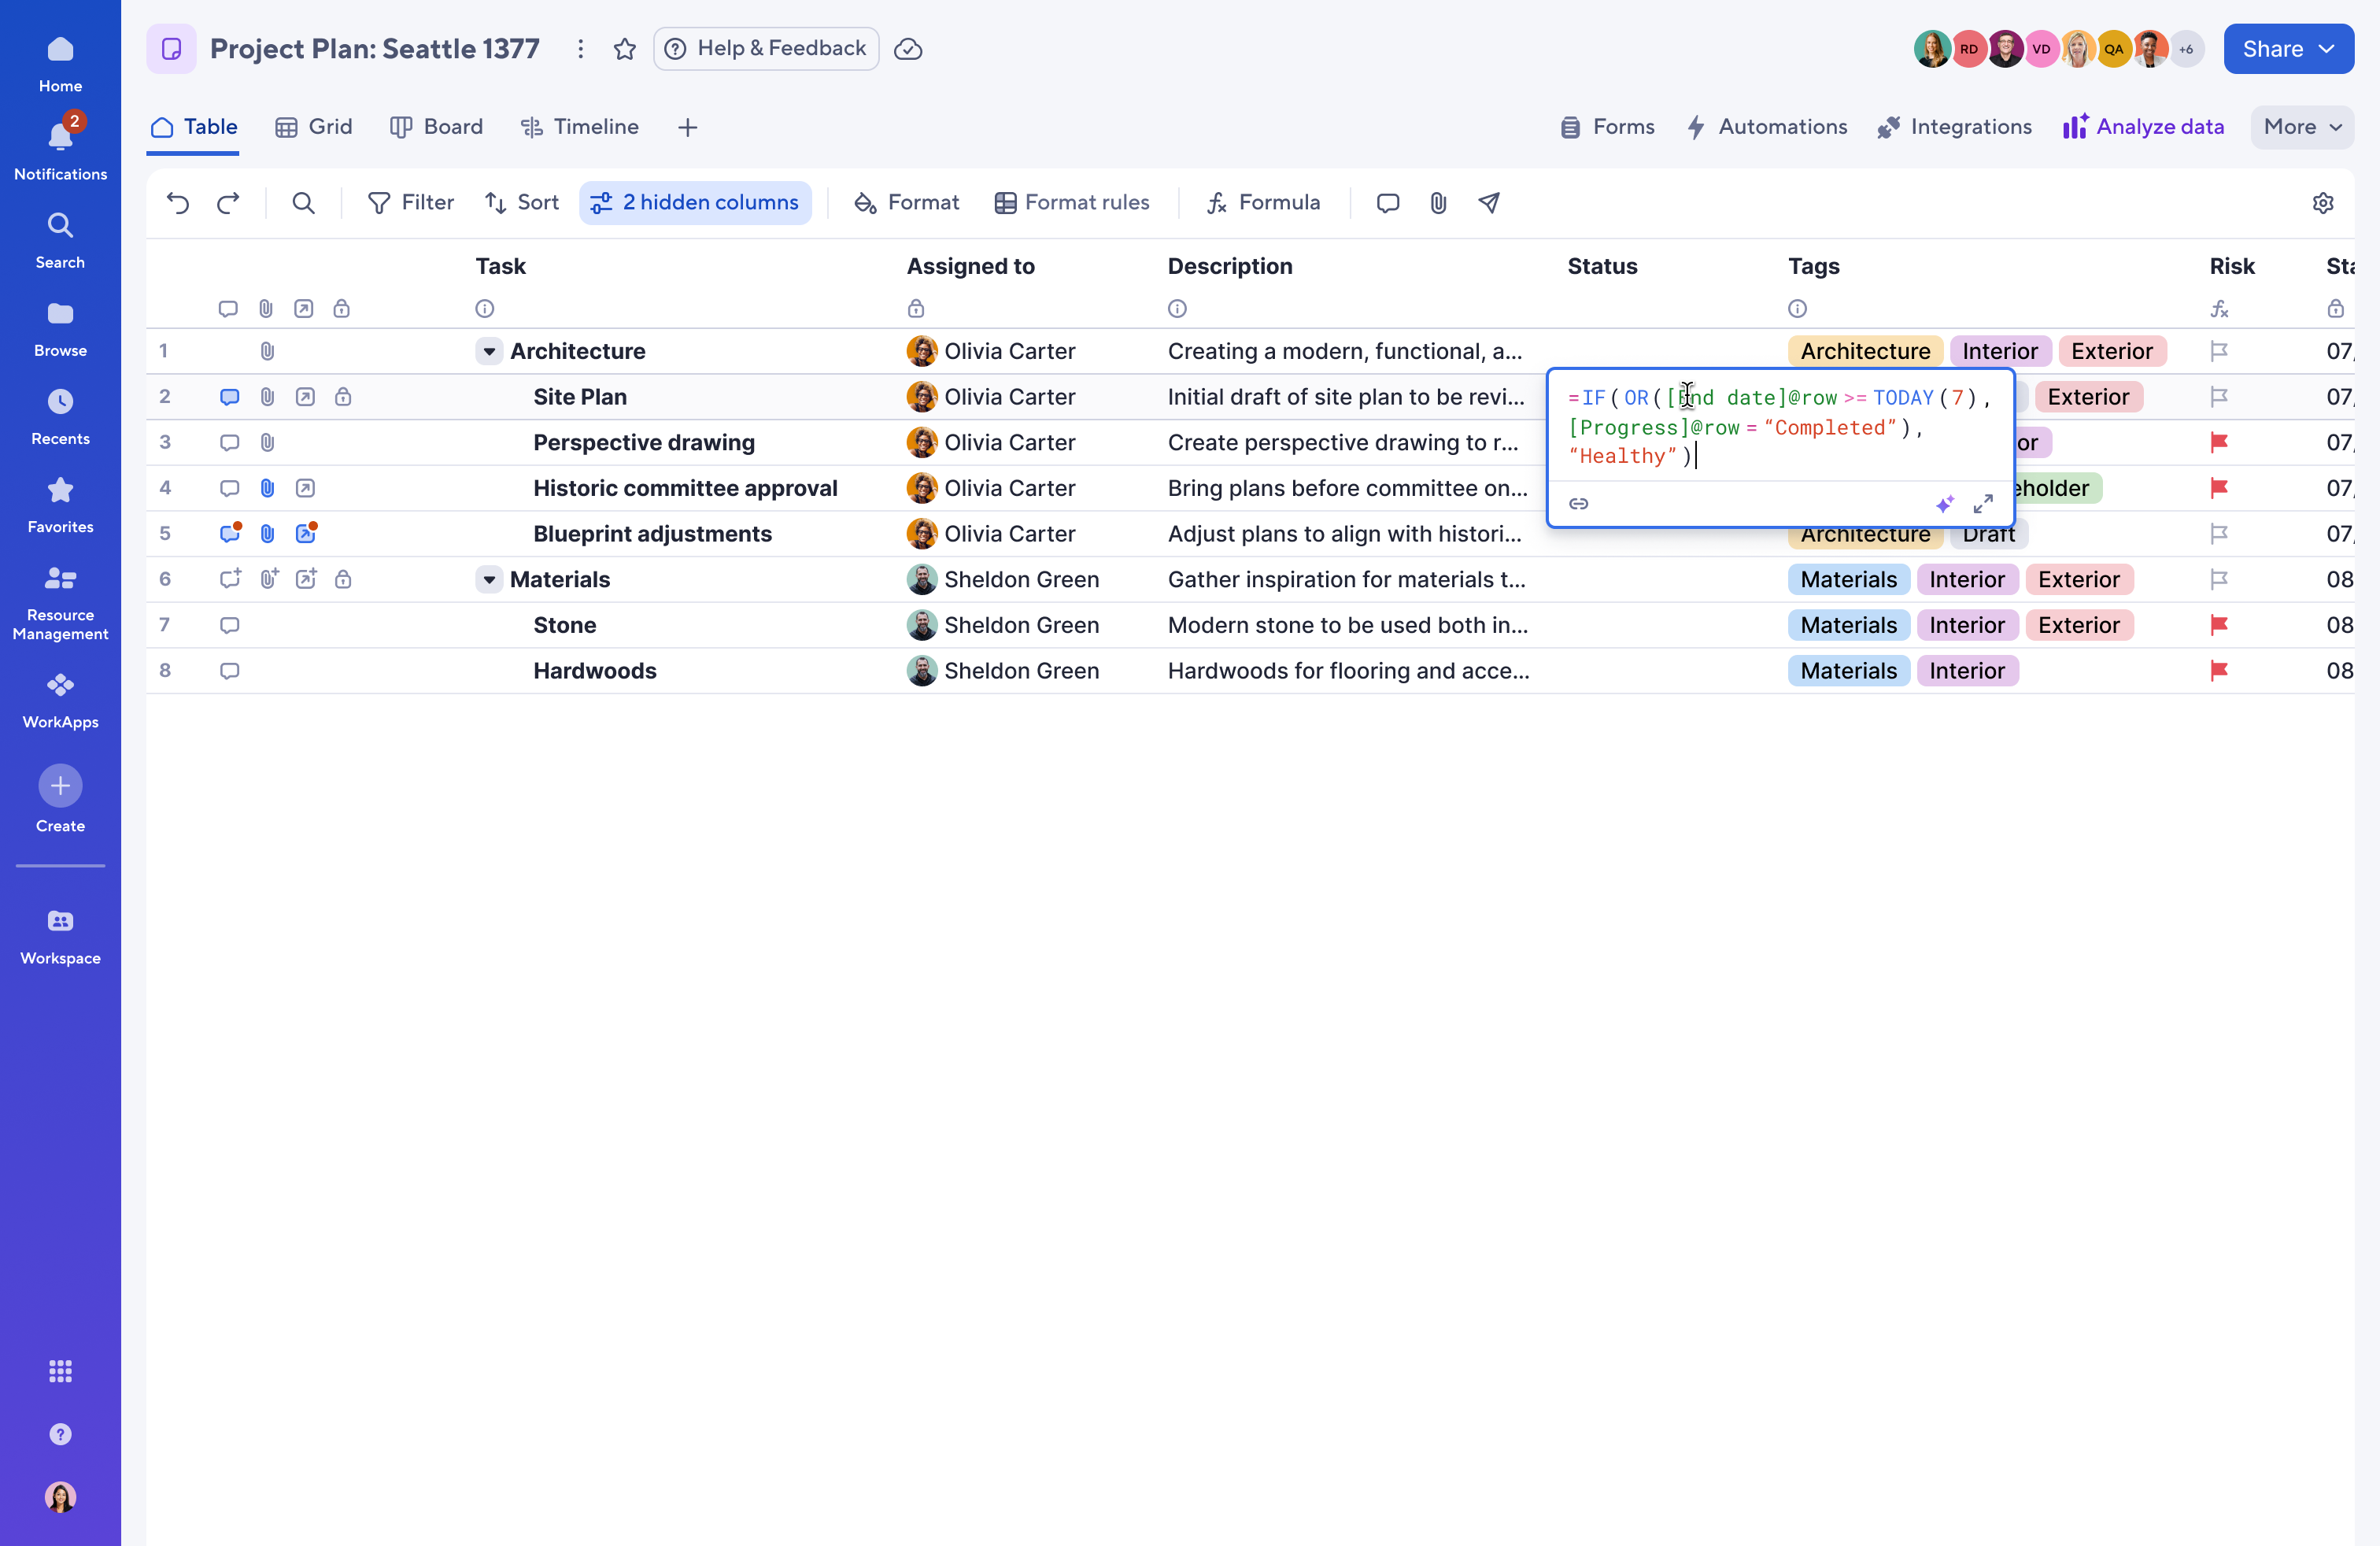Switch to the Board view tab
The height and width of the screenshot is (1546, 2380).
pyautogui.click(x=437, y=127)
